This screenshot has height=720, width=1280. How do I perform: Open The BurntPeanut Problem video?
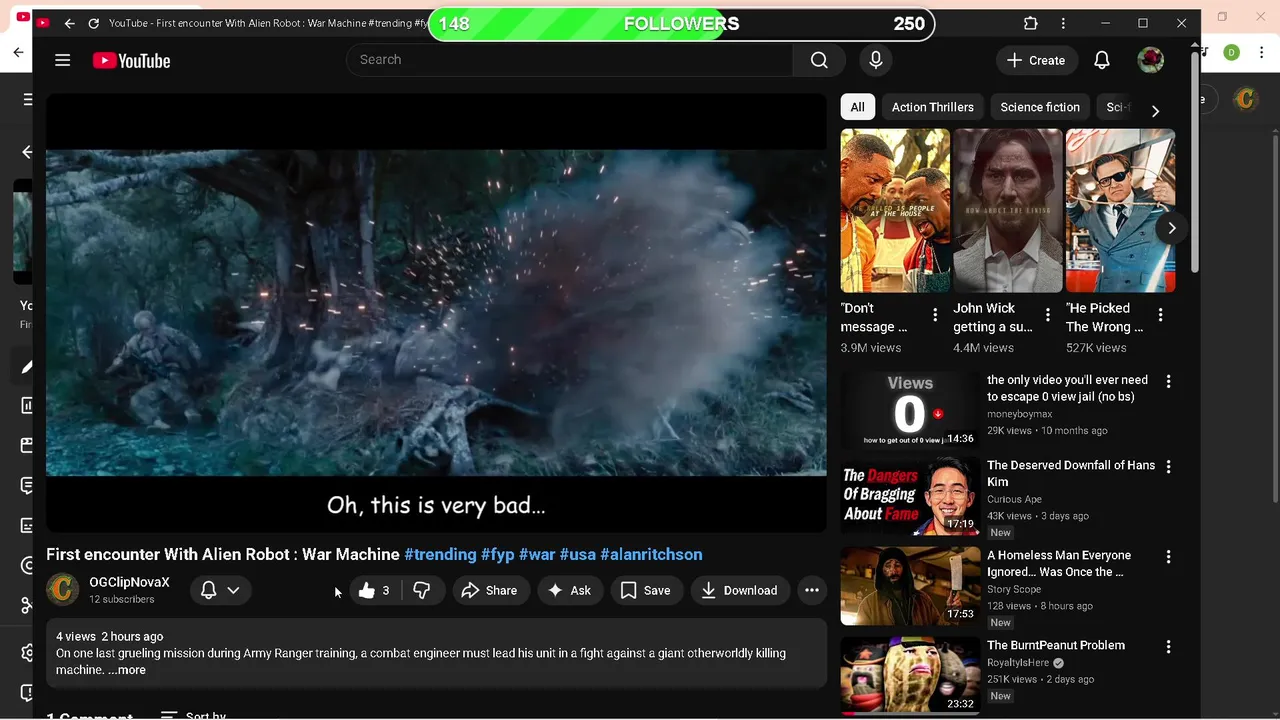(1056, 645)
